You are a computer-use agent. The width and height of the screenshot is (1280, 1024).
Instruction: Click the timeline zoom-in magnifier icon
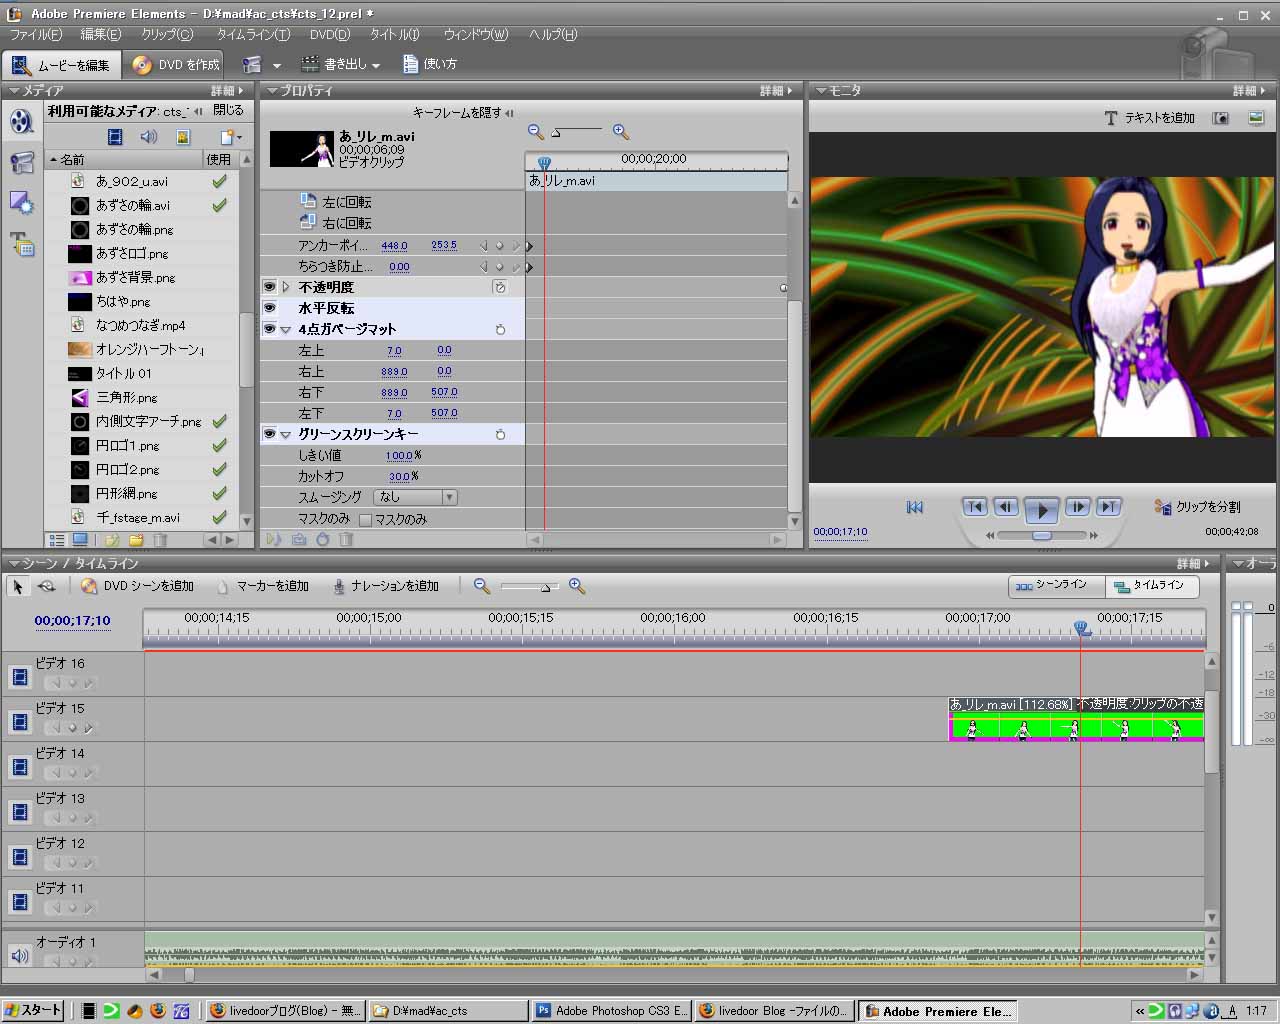pyautogui.click(x=577, y=586)
